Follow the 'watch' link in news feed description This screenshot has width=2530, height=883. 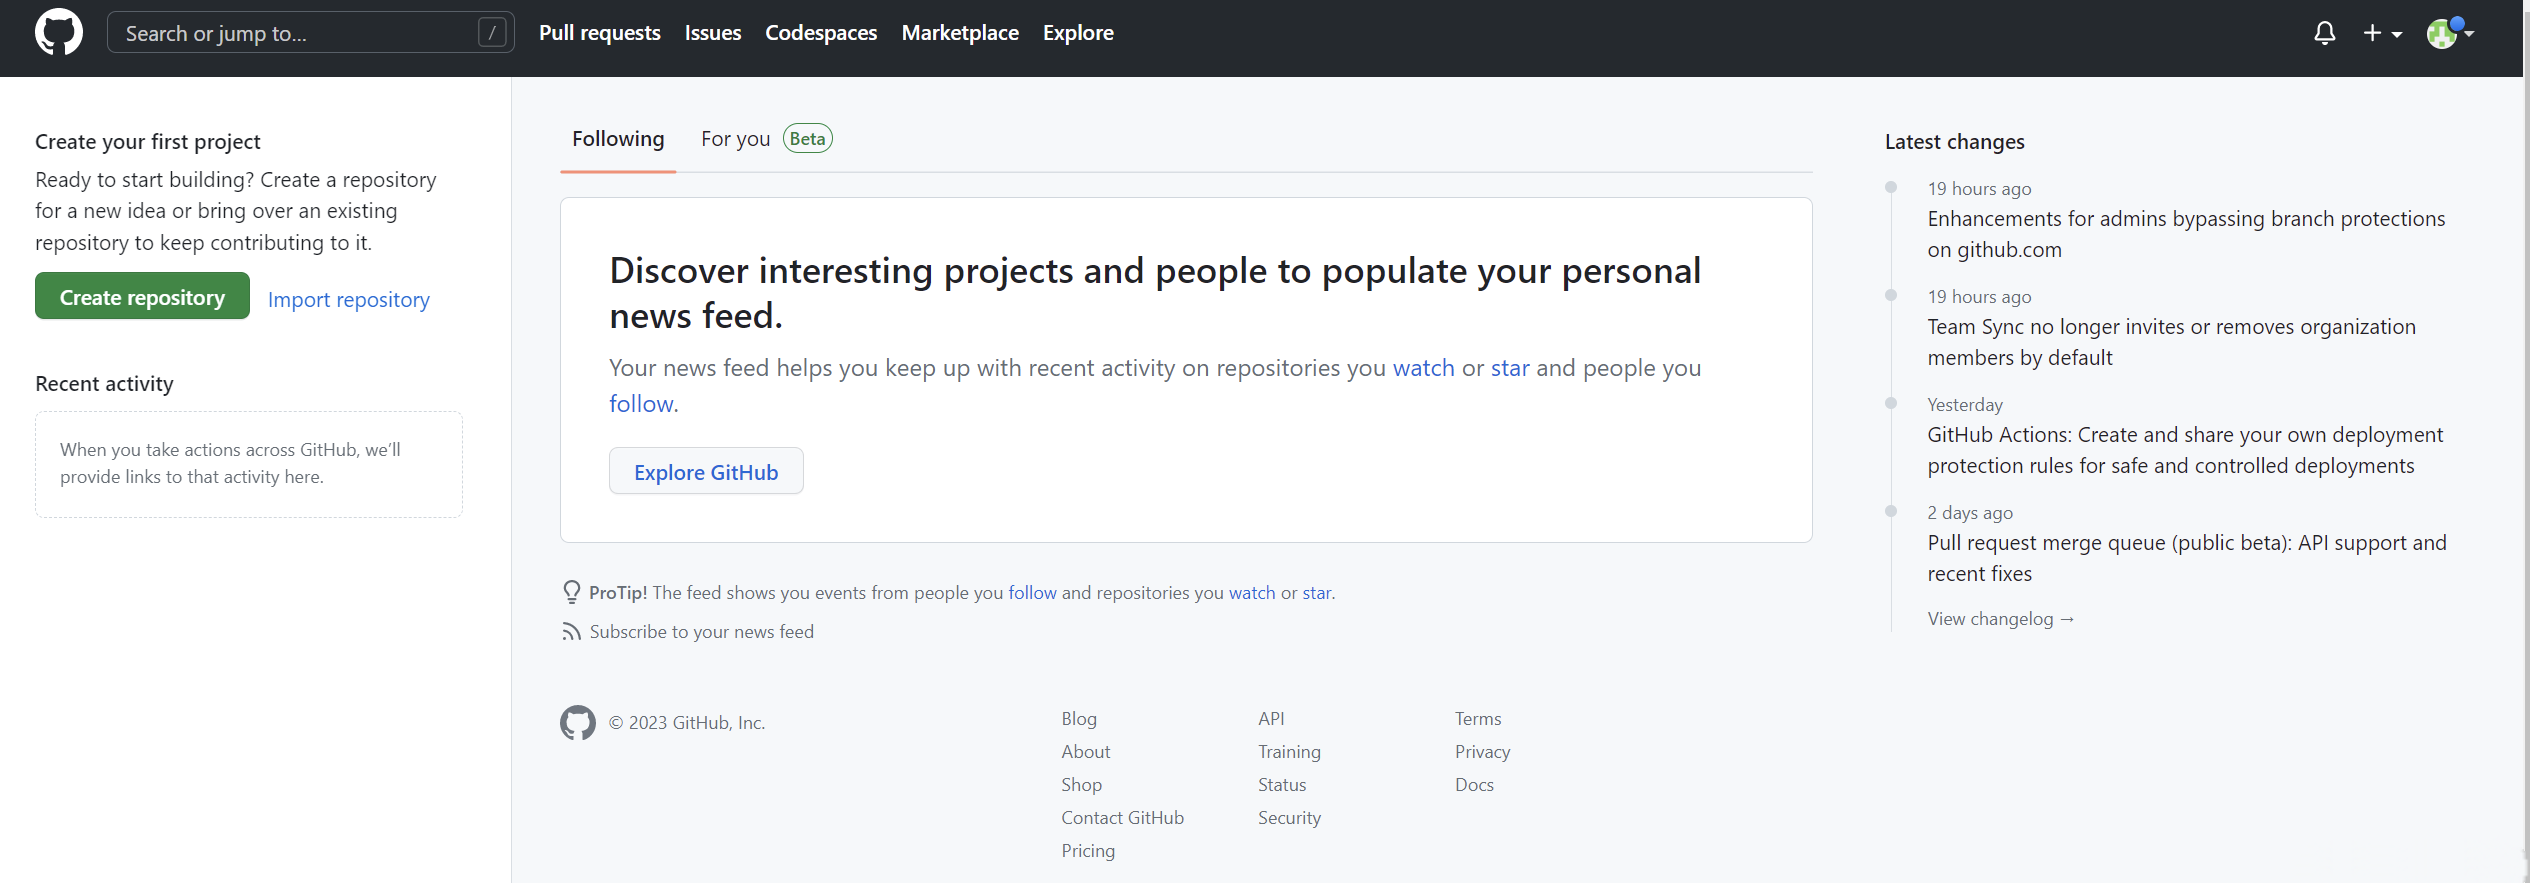pyautogui.click(x=1424, y=368)
